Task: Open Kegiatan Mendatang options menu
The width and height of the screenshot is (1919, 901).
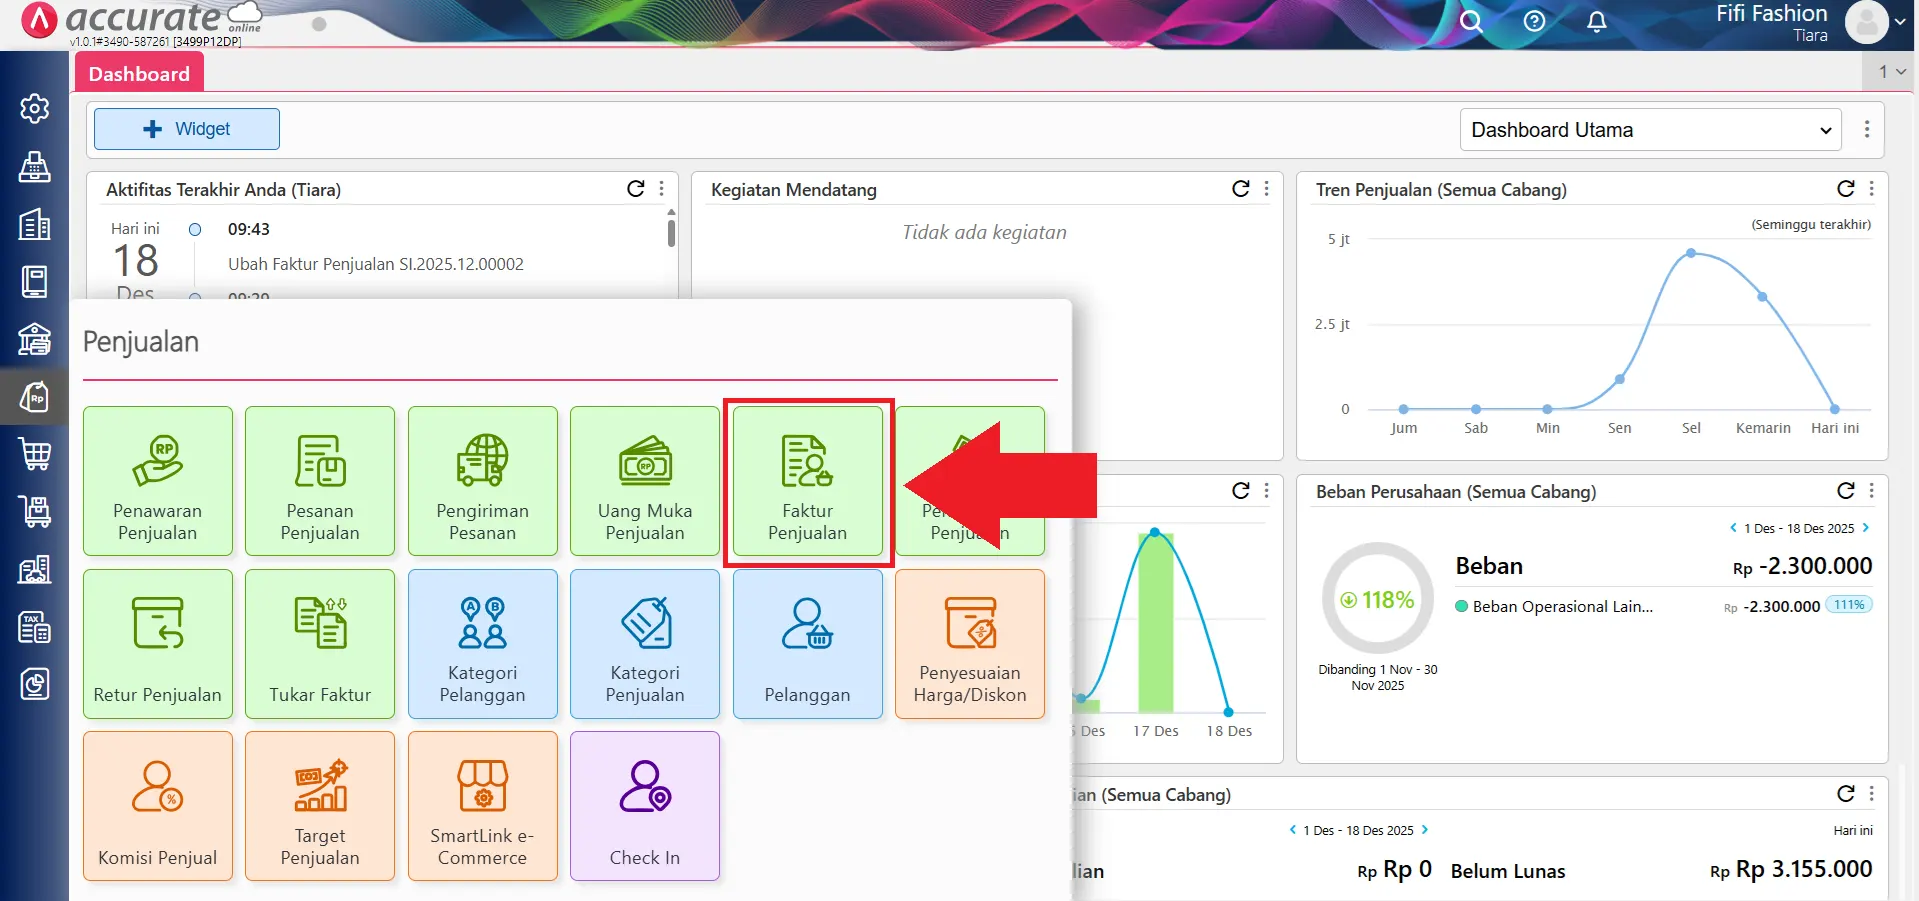Action: (x=1267, y=189)
